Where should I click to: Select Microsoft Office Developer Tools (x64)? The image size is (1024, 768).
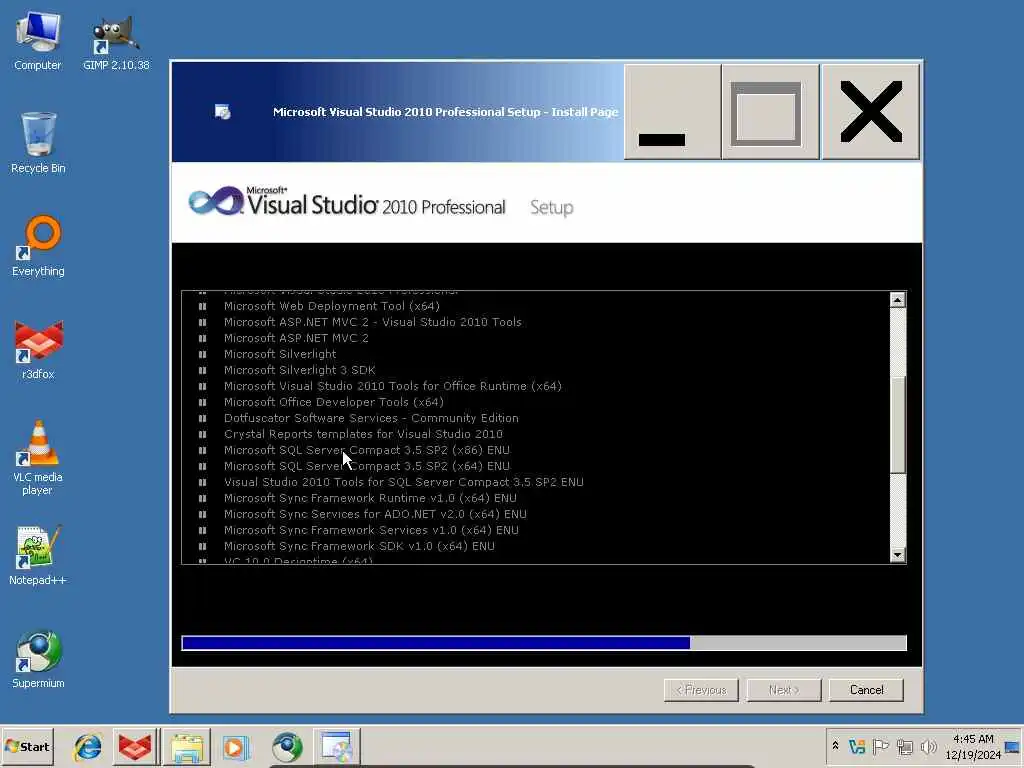click(x=334, y=402)
